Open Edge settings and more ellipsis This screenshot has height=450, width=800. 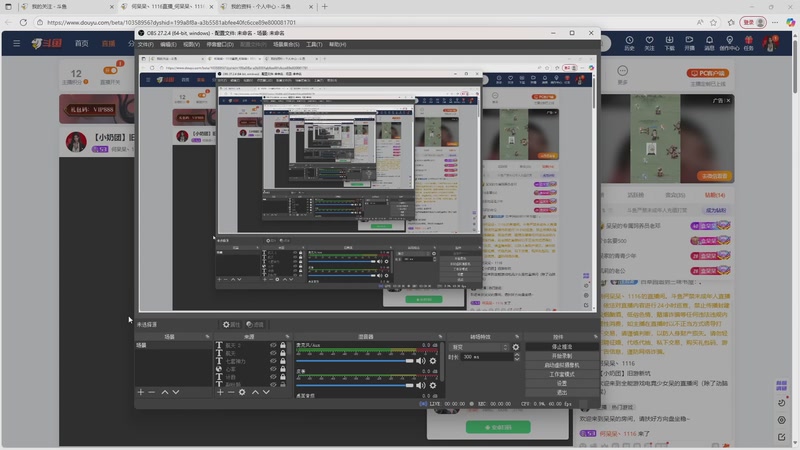click(x=775, y=22)
